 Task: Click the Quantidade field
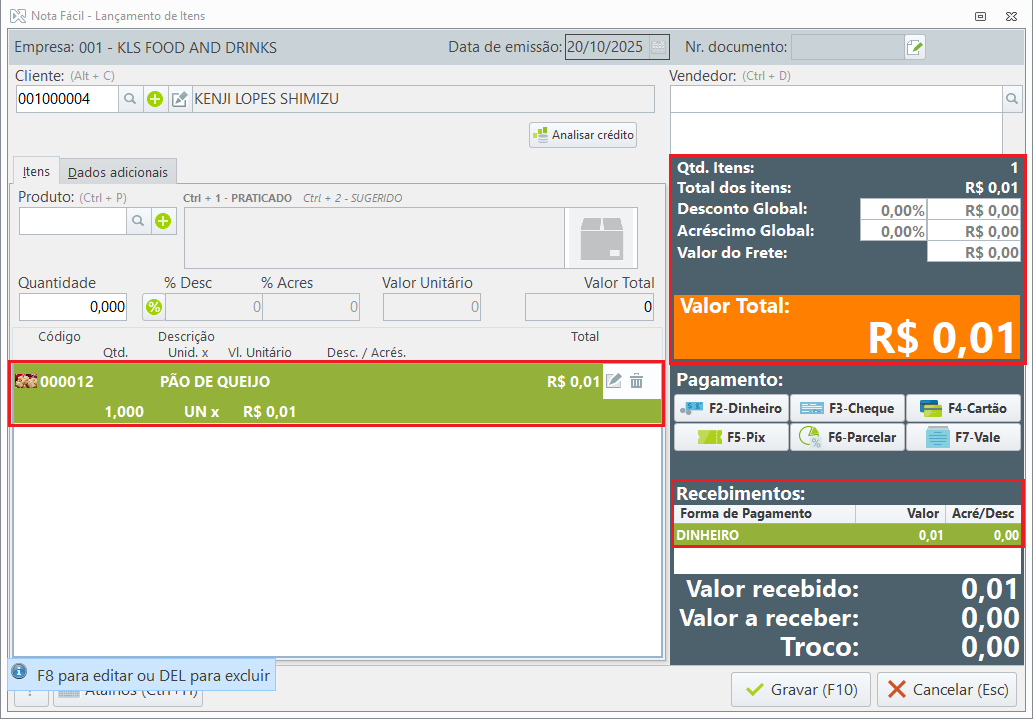pyautogui.click(x=73, y=307)
